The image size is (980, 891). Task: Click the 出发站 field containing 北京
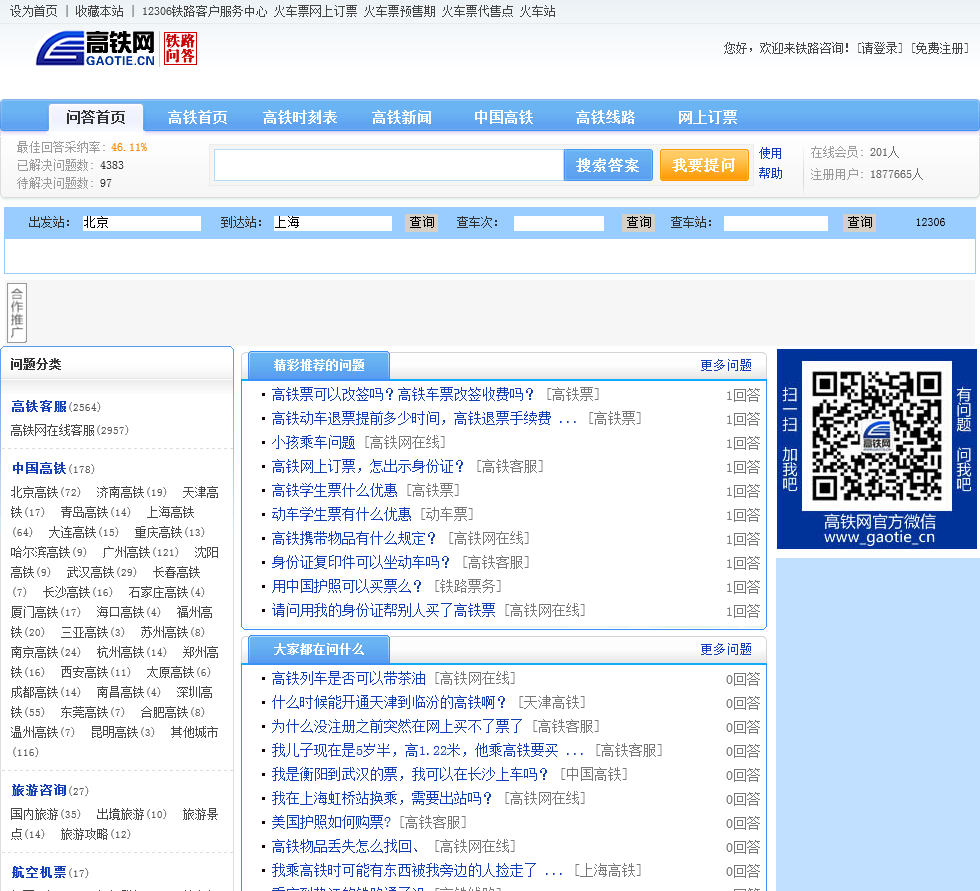(141, 223)
